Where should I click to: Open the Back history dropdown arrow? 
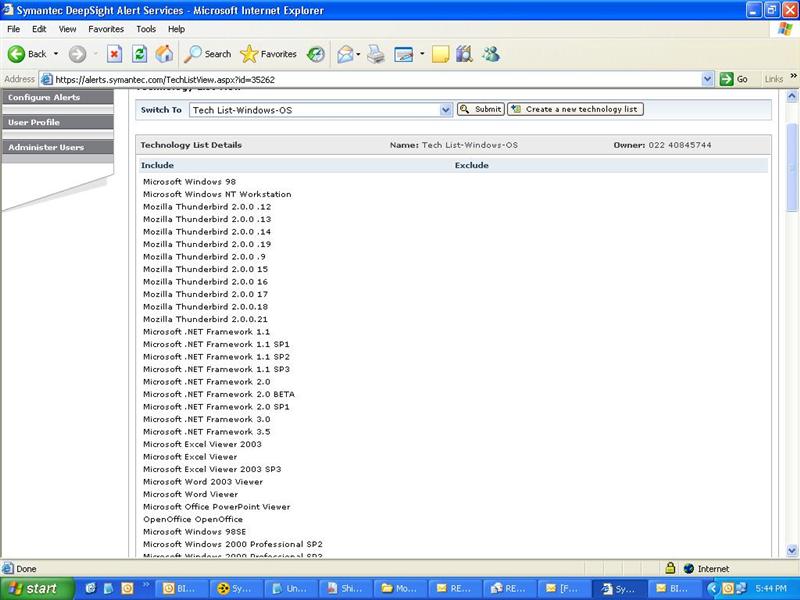click(56, 54)
